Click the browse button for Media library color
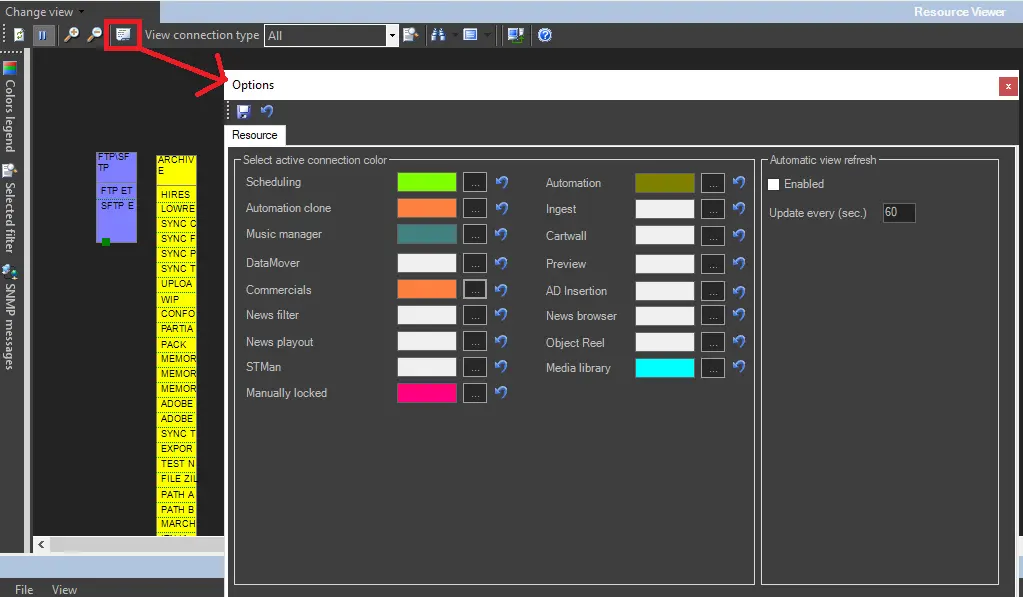The height and width of the screenshot is (597, 1023). tap(713, 368)
